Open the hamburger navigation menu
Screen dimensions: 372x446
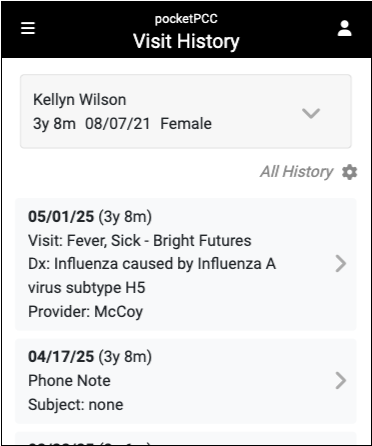[x=28, y=28]
